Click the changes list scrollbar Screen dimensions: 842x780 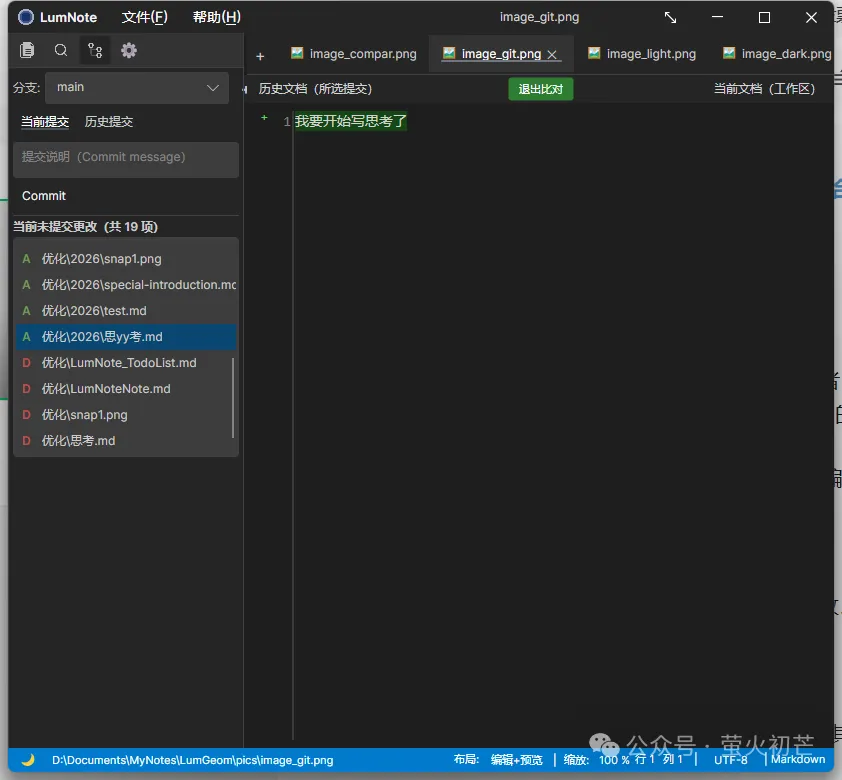tap(233, 398)
